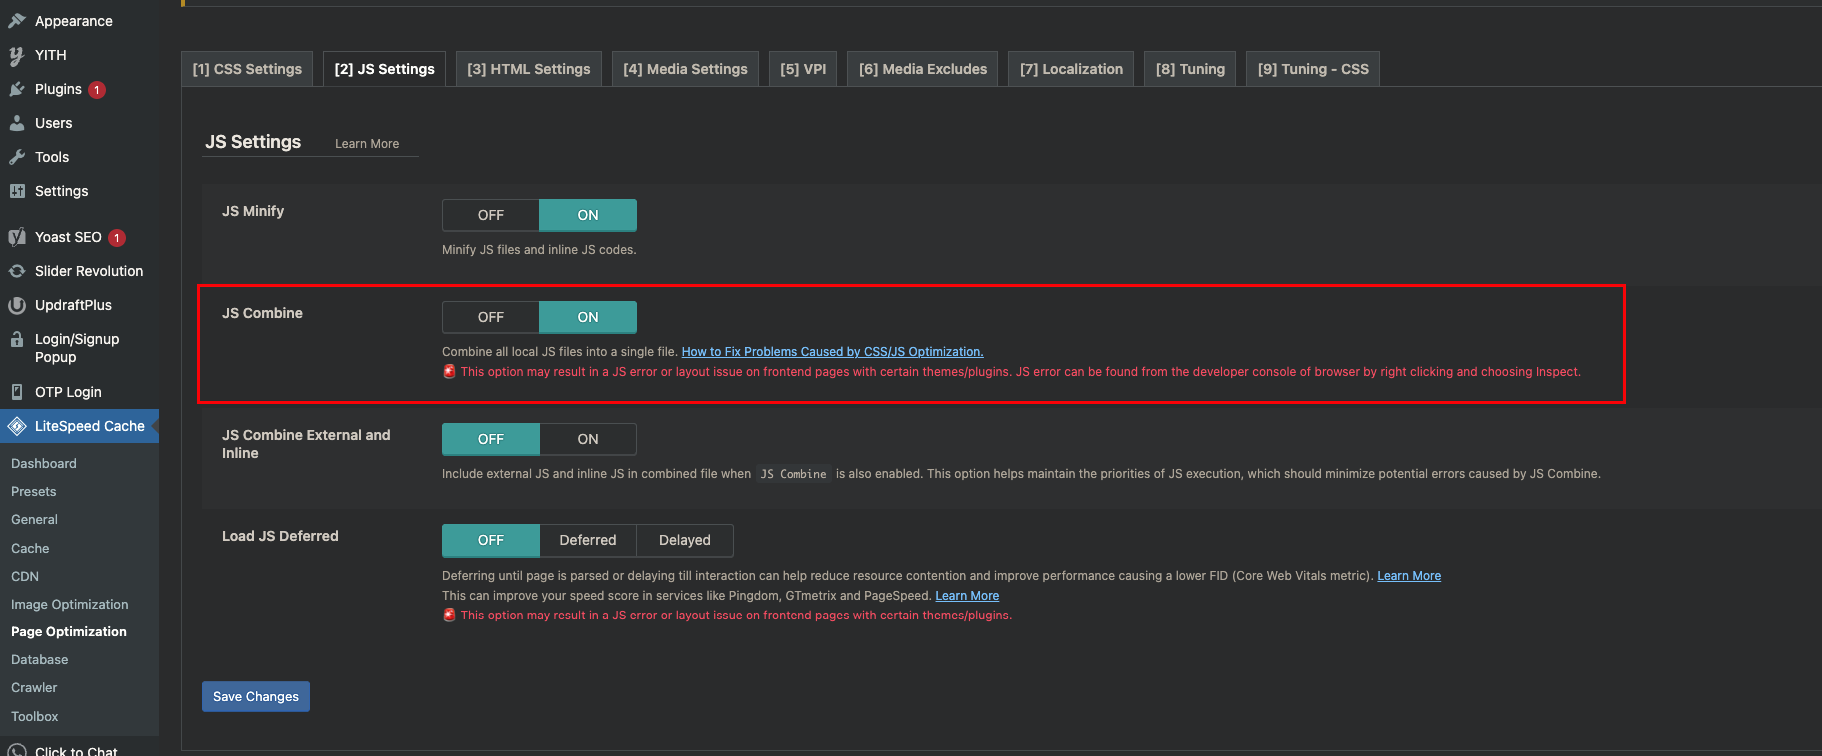
Task: Click the Load JS Deferred warning icon
Action: [449, 615]
